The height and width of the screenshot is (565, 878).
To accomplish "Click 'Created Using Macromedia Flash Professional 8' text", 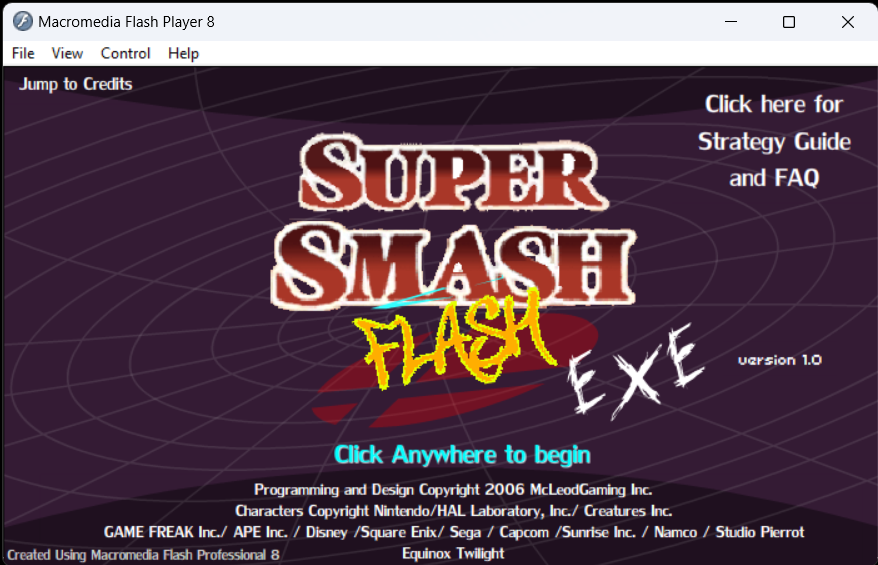I will (143, 555).
